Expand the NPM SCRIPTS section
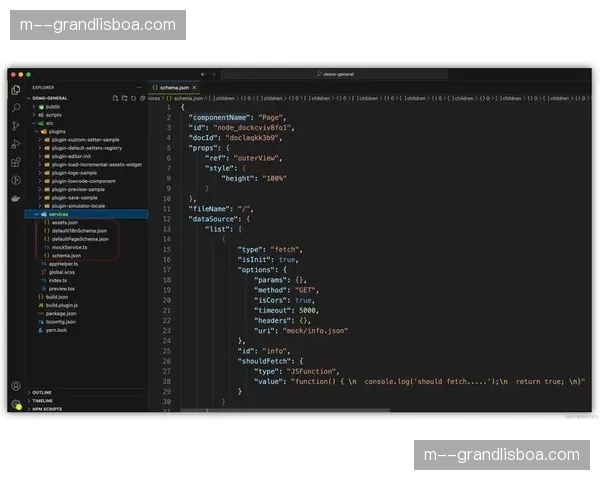 (x=47, y=409)
